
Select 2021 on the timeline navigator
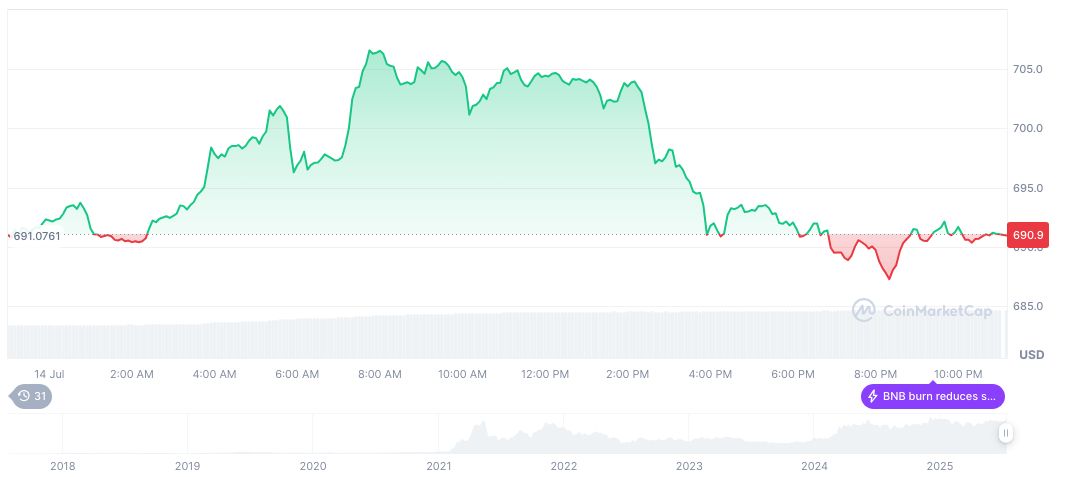pyautogui.click(x=438, y=466)
